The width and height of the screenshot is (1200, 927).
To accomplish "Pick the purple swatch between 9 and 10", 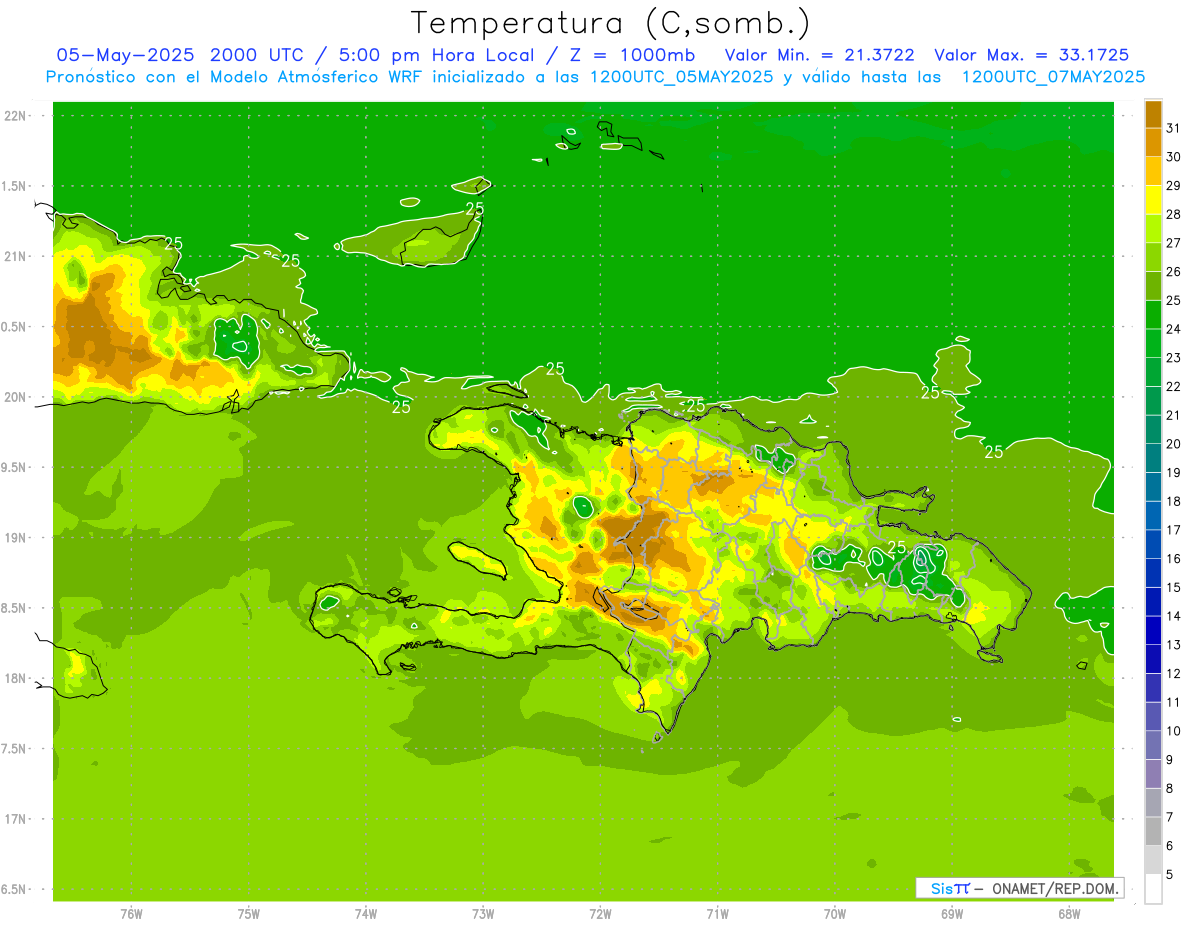I will (x=1153, y=745).
